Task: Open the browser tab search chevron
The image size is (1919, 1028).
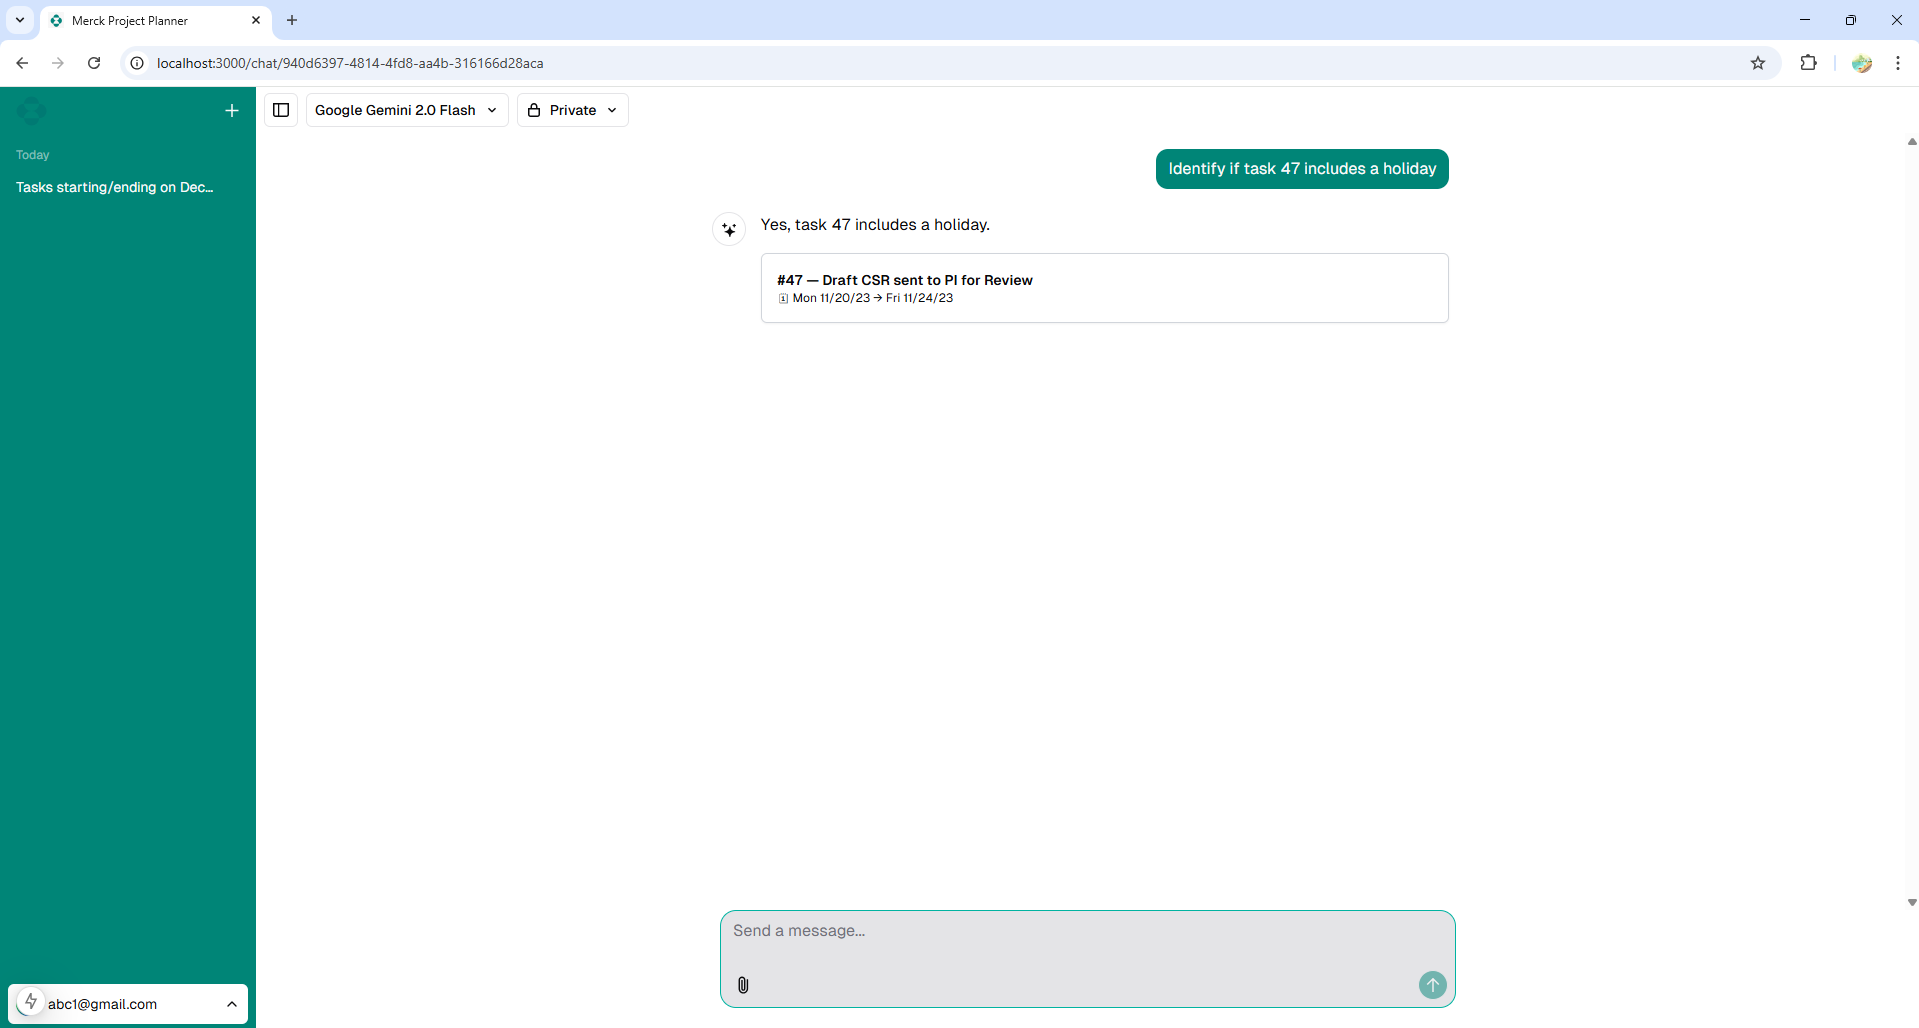Action: pyautogui.click(x=20, y=20)
